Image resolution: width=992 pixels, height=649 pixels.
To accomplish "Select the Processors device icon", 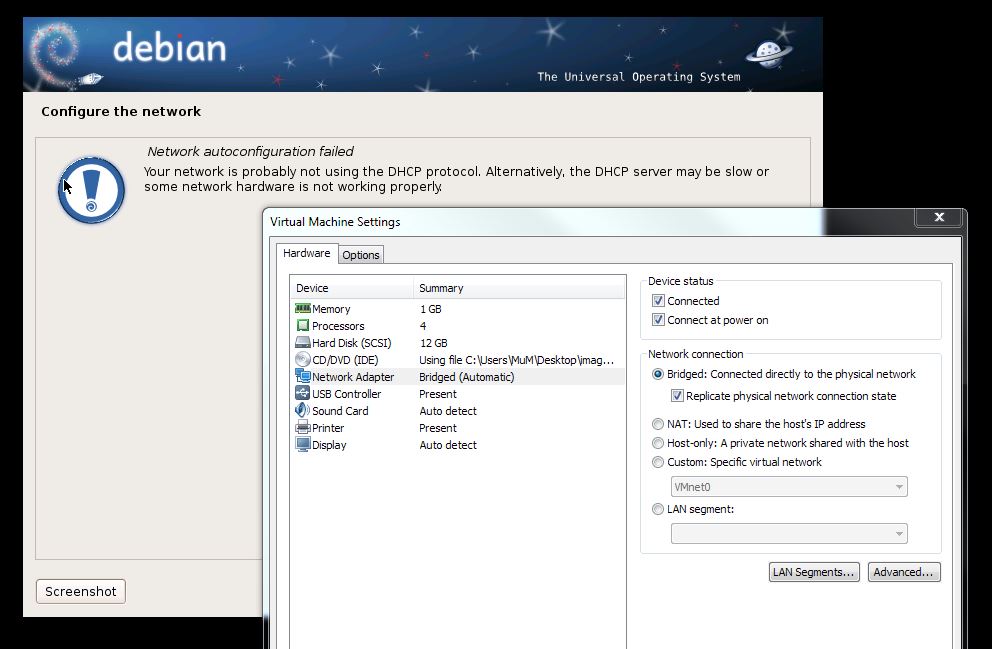I will tap(302, 326).
